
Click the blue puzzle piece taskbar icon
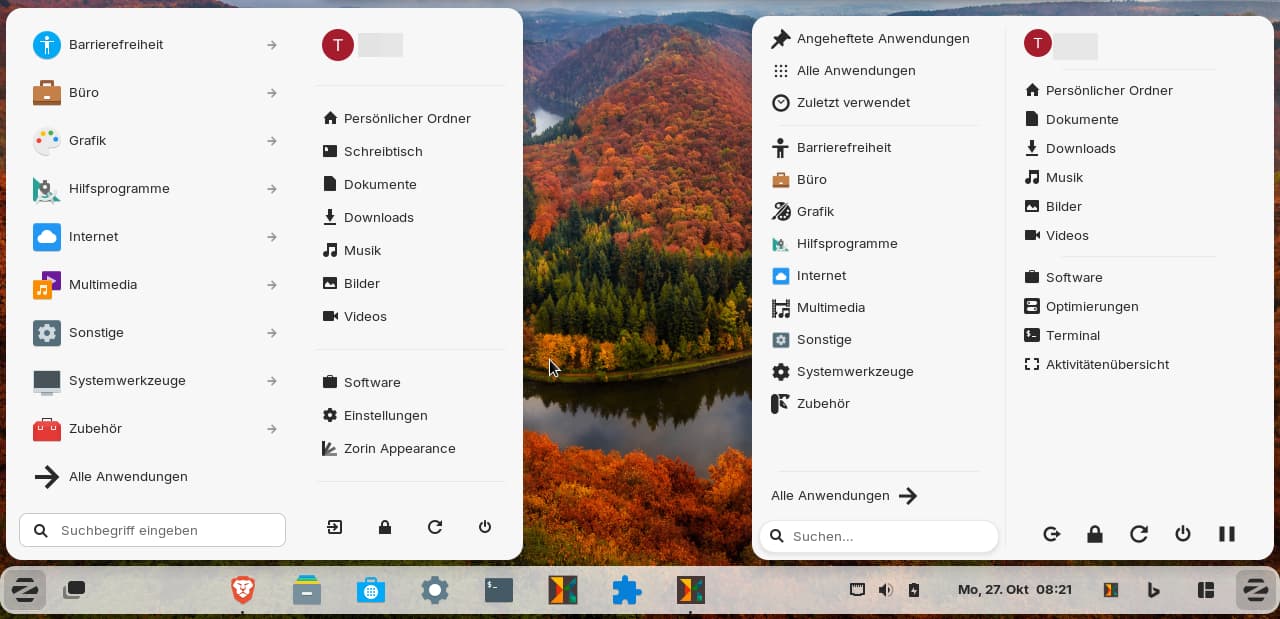(627, 590)
